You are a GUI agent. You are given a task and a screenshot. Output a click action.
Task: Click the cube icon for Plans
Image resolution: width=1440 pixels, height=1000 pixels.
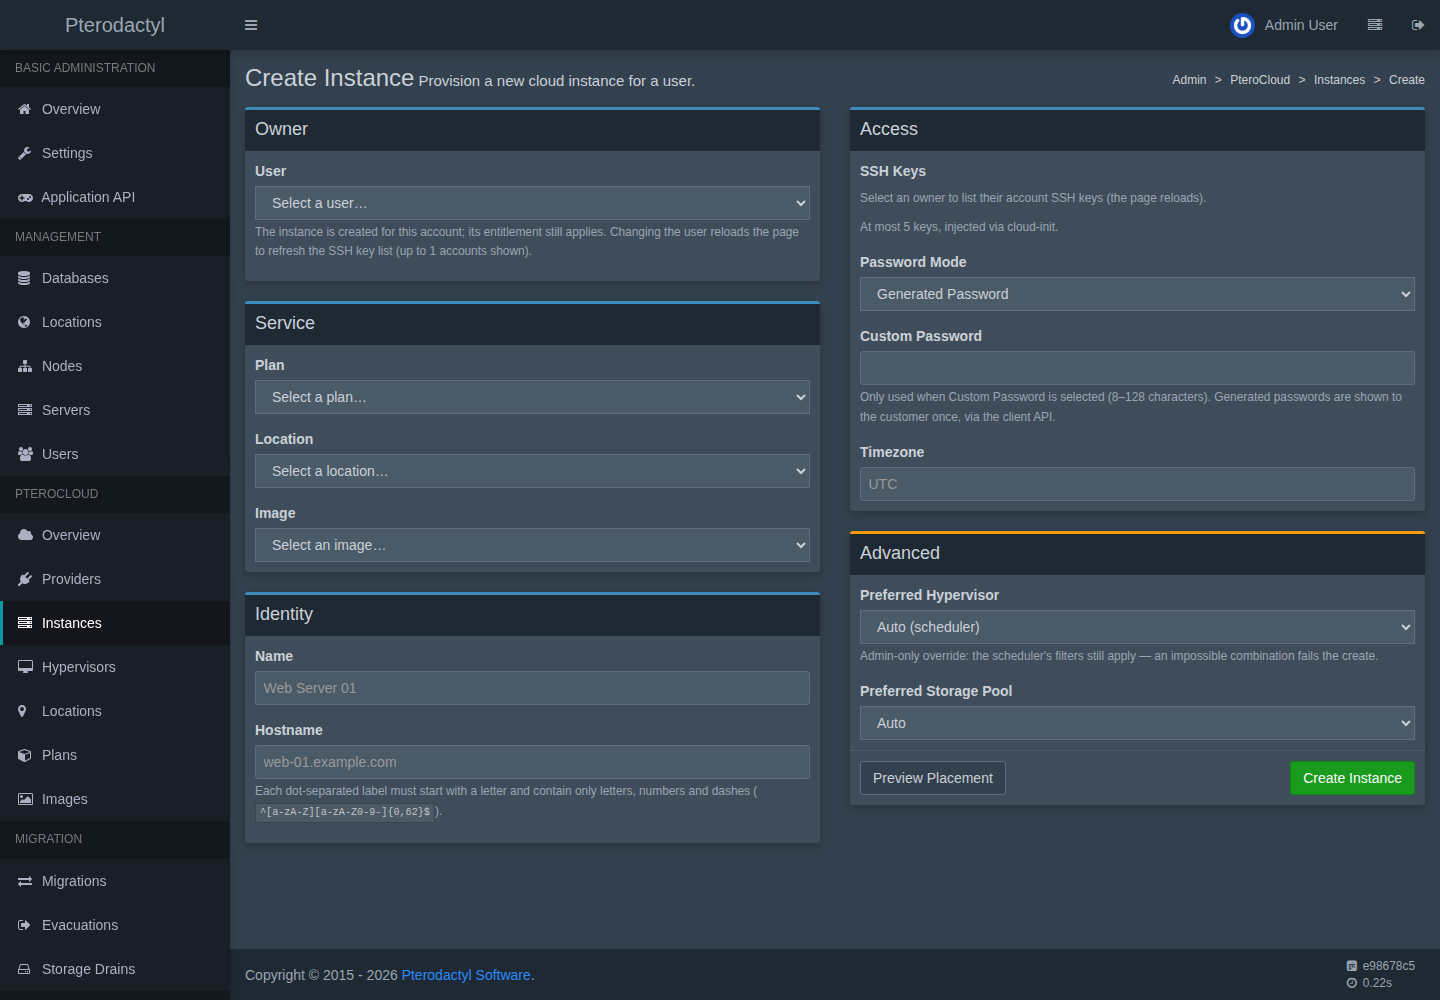tap(25, 755)
